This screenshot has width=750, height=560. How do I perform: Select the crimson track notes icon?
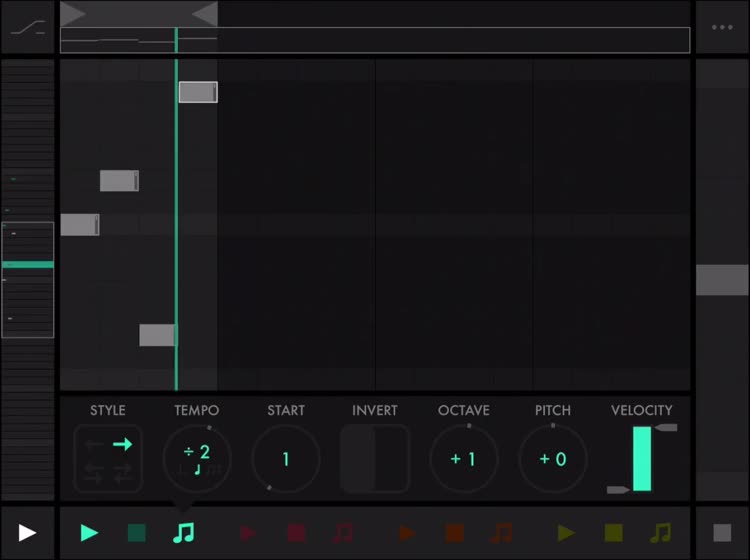tap(343, 533)
